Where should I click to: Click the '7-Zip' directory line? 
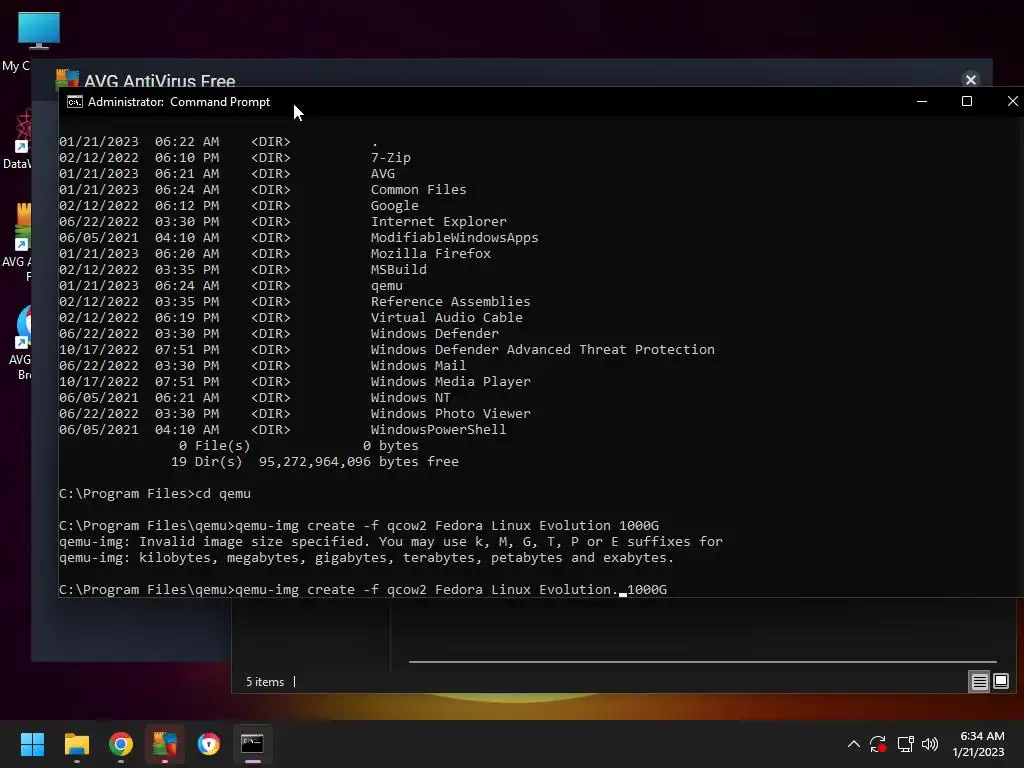[x=235, y=158]
